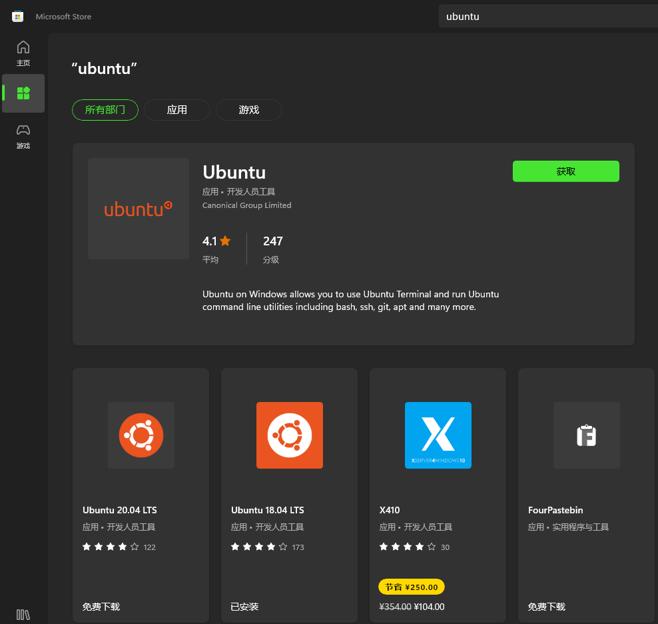Click the X410 app icon
This screenshot has width=658, height=624.
(x=438, y=435)
